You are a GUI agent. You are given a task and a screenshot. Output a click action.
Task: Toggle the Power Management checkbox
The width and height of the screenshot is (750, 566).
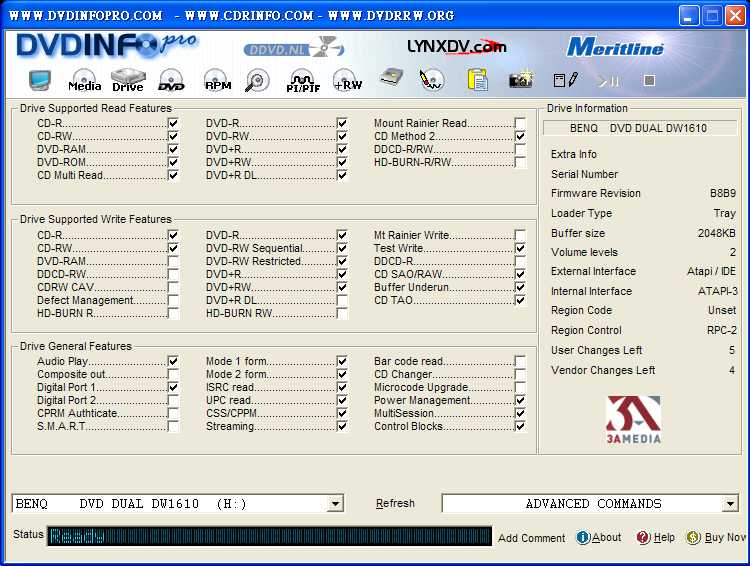point(520,400)
